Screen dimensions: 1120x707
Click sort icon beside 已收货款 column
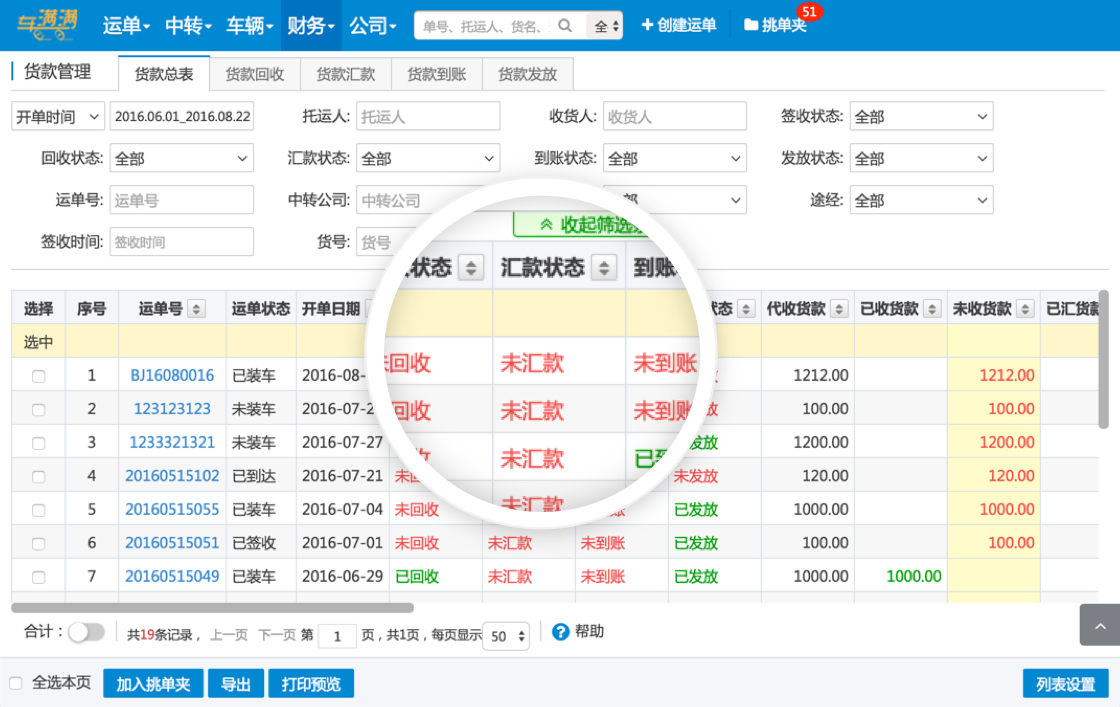tap(932, 309)
